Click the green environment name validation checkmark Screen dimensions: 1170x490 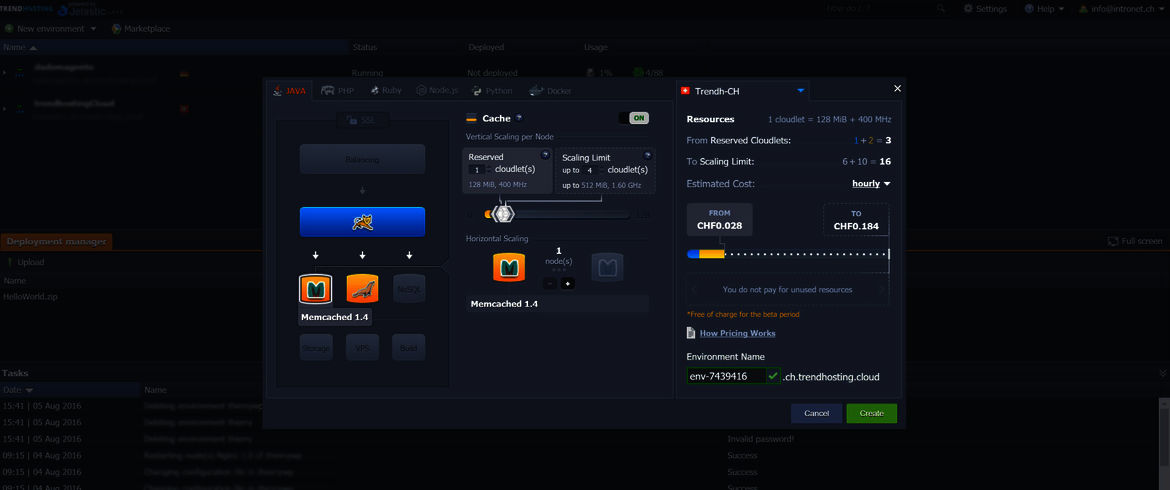tap(772, 377)
